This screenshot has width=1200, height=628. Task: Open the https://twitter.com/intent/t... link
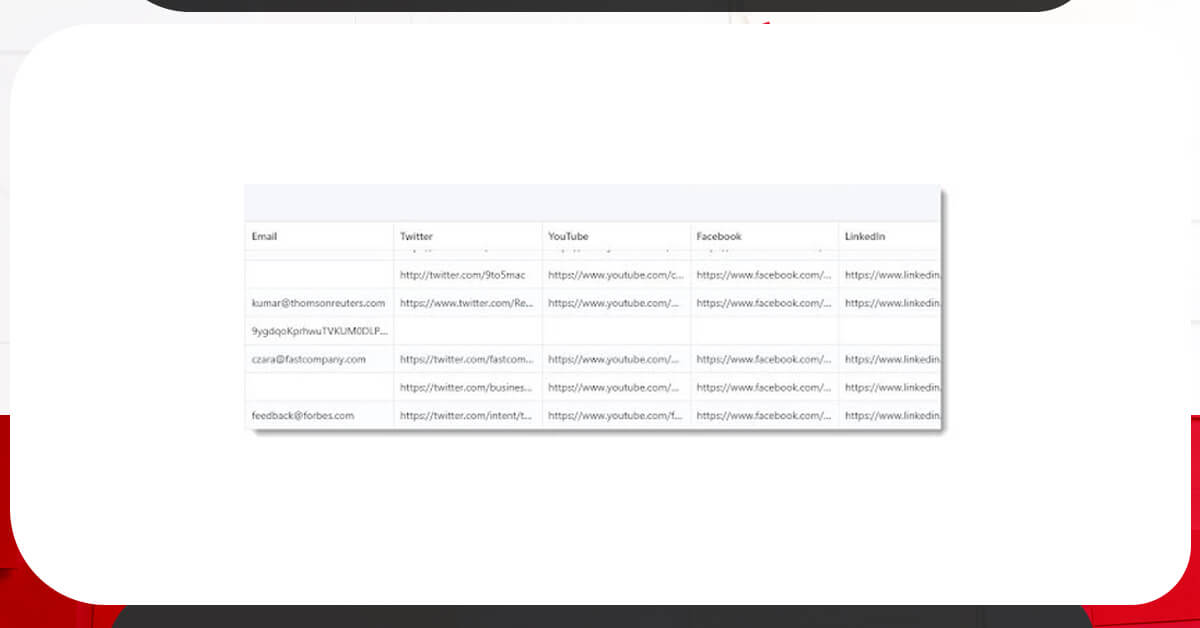point(466,415)
